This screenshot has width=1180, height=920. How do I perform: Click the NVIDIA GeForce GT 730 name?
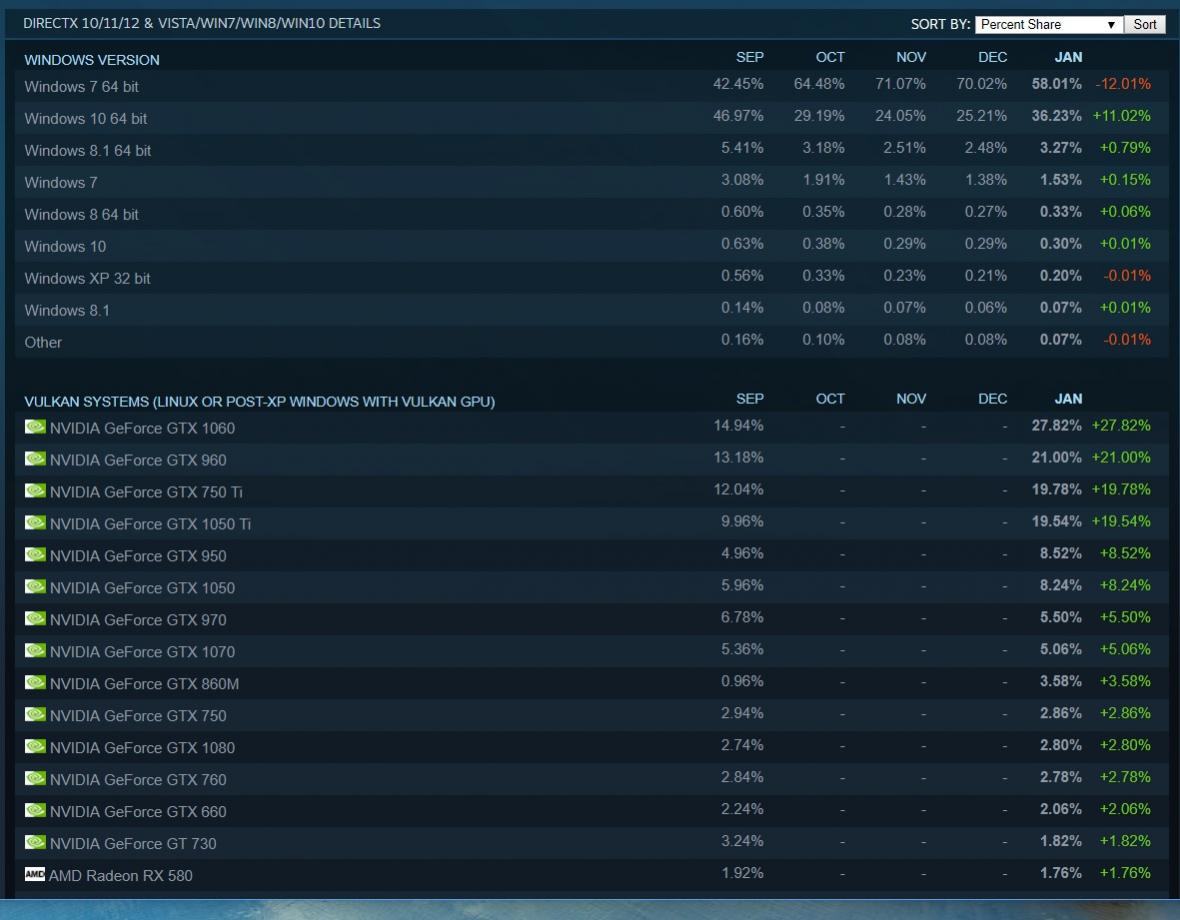pos(133,843)
